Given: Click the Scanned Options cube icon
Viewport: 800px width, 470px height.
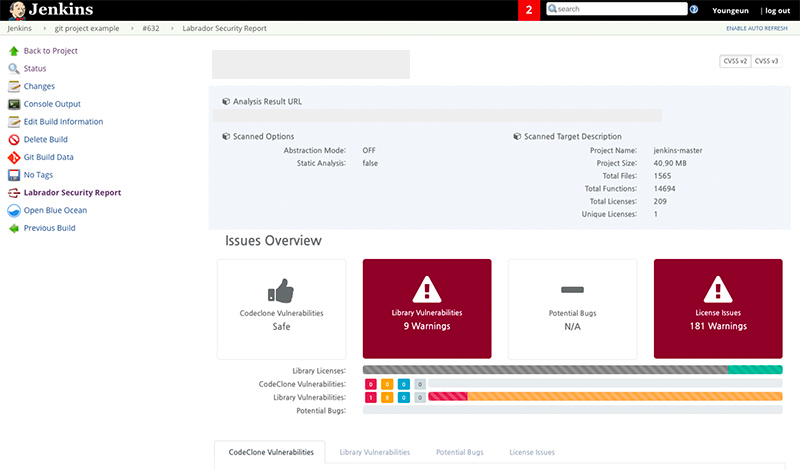Looking at the screenshot, I should 226,136.
